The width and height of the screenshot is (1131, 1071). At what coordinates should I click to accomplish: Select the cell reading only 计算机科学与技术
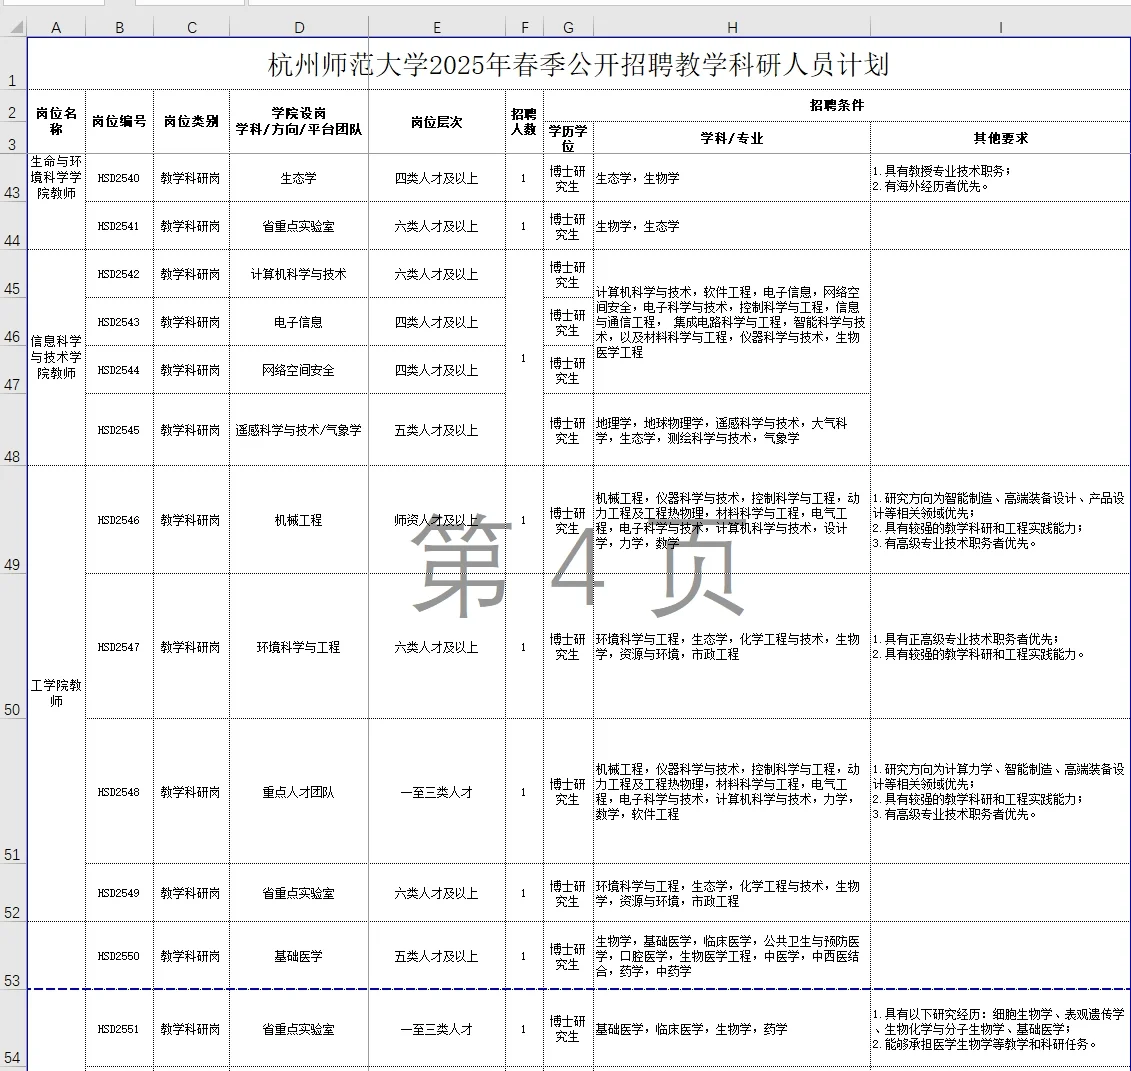pyautogui.click(x=299, y=274)
